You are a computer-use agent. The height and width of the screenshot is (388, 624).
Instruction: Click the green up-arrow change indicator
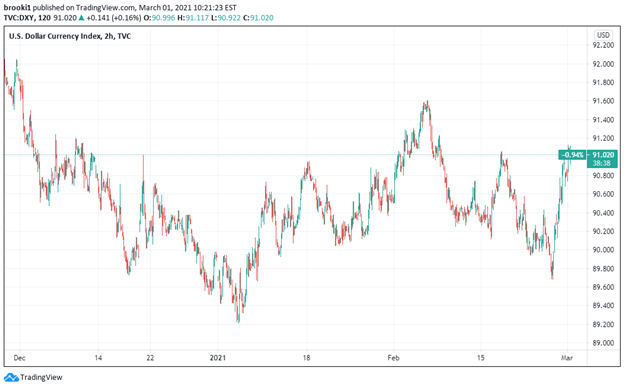[82, 18]
